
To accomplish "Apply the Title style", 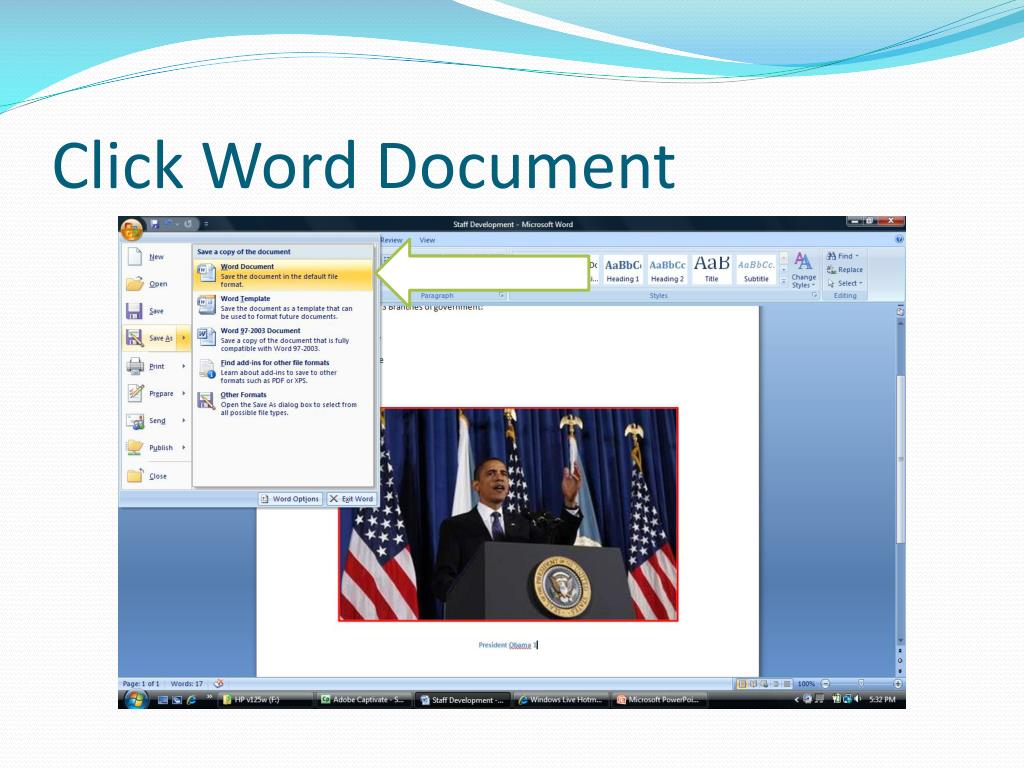I will click(711, 270).
